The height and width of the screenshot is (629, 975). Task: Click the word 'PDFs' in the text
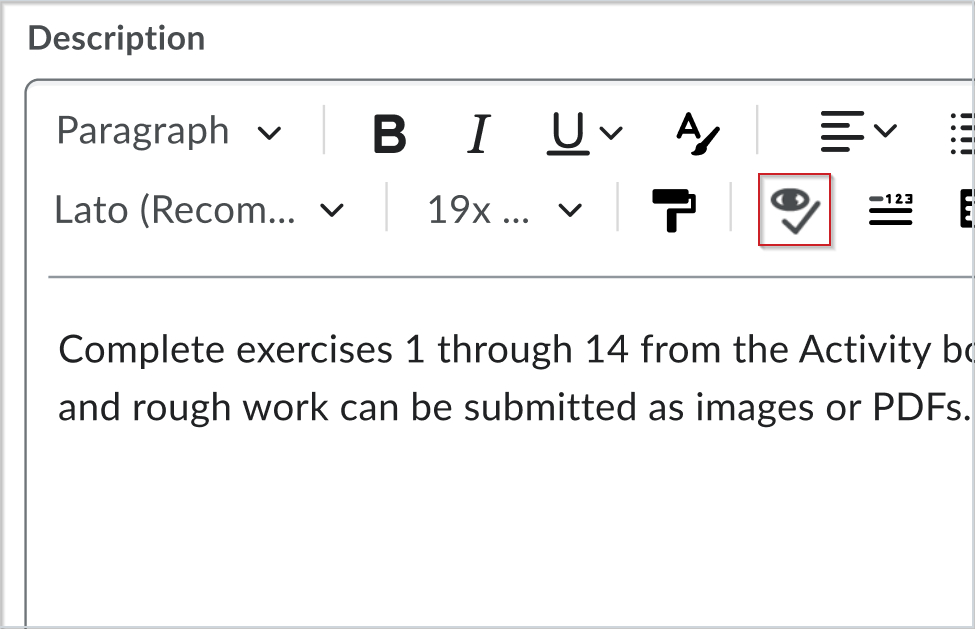coord(927,408)
